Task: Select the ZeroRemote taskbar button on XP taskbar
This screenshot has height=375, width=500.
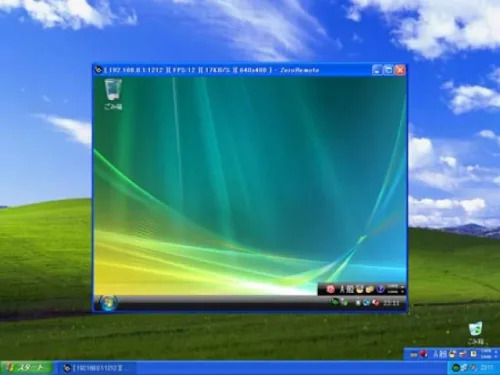Action: [x=97, y=368]
